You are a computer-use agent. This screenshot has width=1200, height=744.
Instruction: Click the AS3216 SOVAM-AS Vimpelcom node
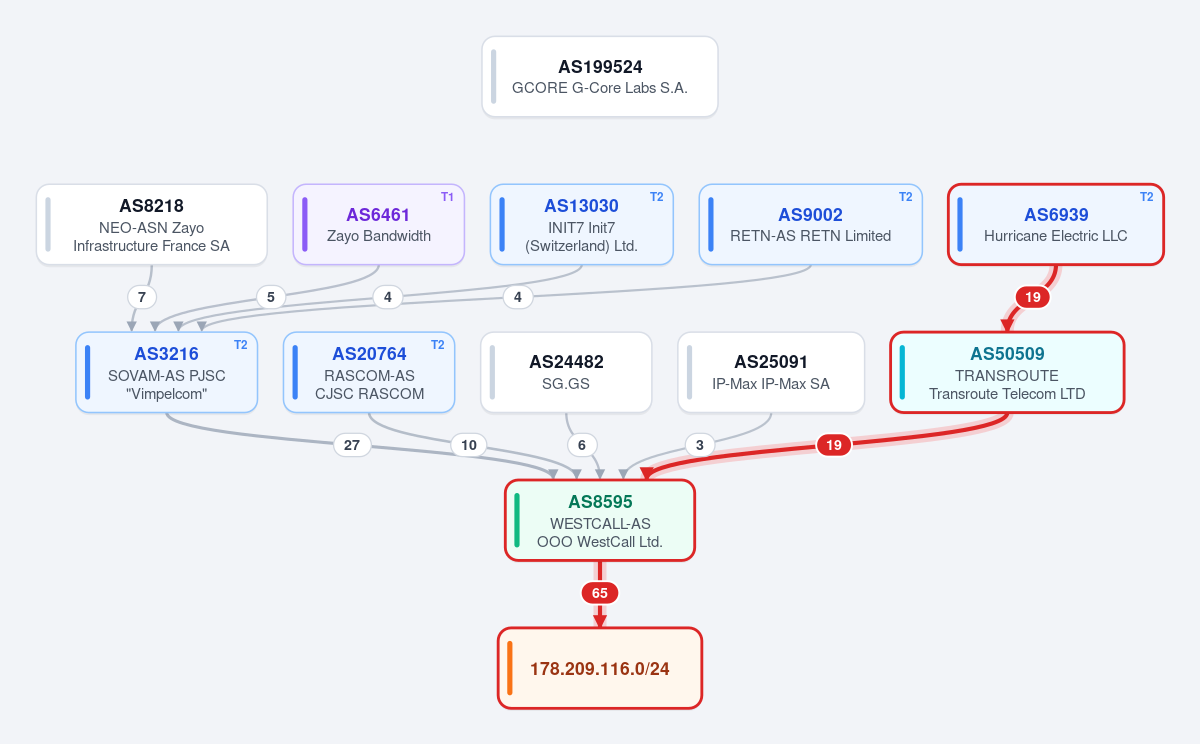(x=167, y=372)
